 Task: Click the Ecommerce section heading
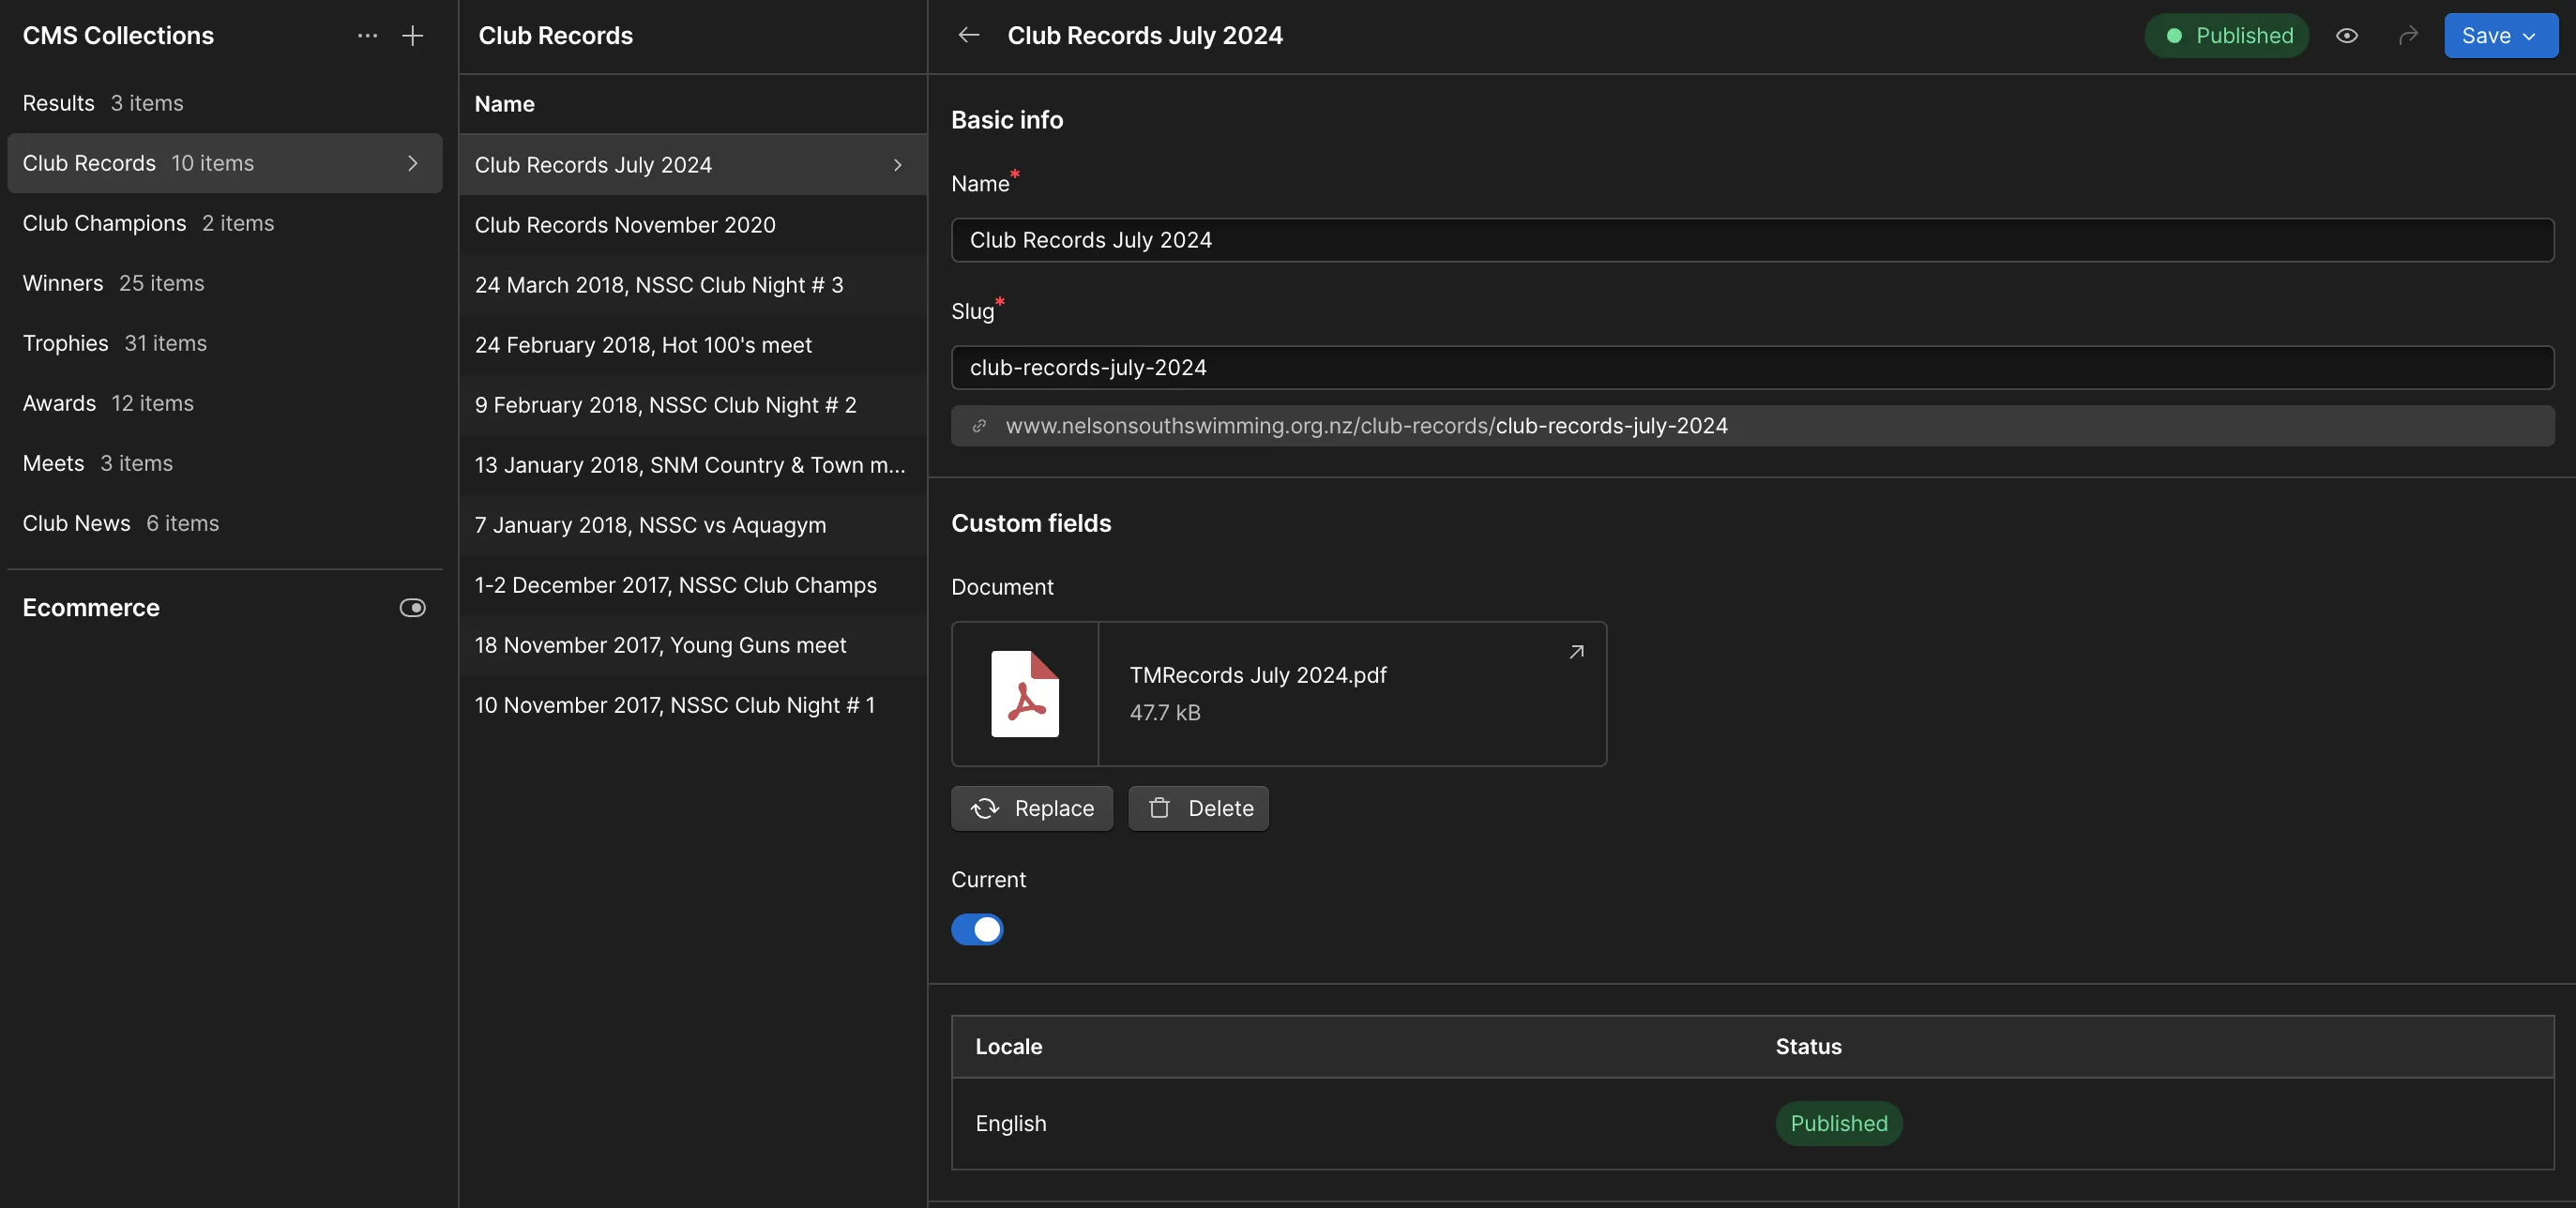[91, 608]
